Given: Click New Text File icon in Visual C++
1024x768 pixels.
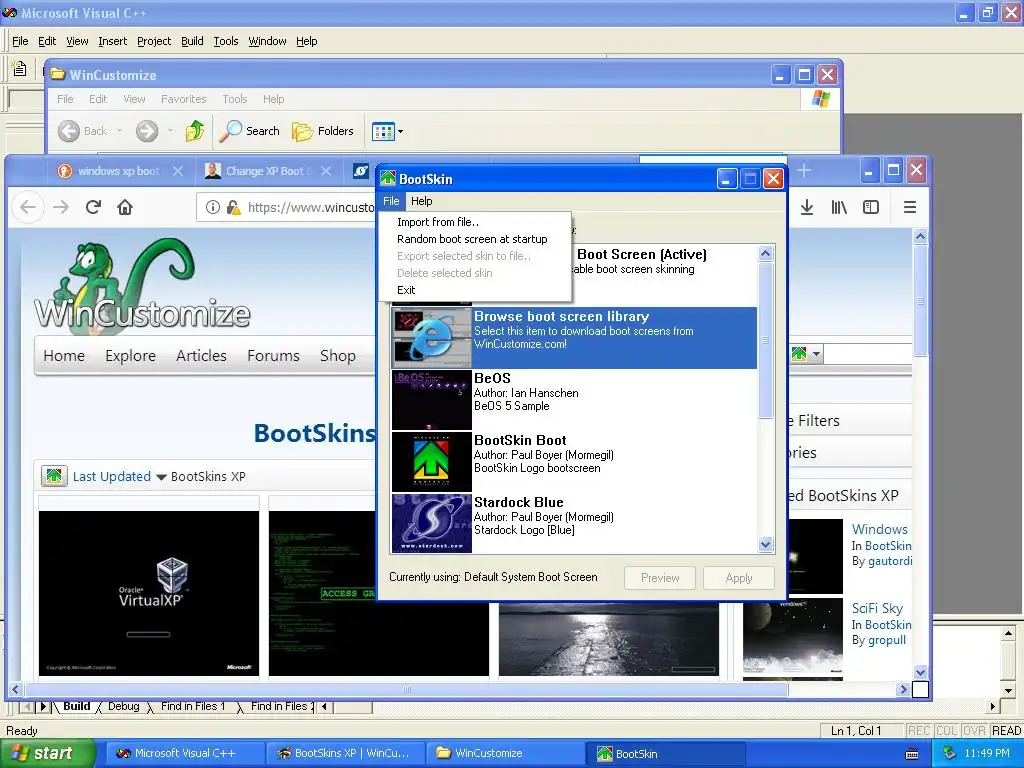Looking at the screenshot, I should (20, 68).
